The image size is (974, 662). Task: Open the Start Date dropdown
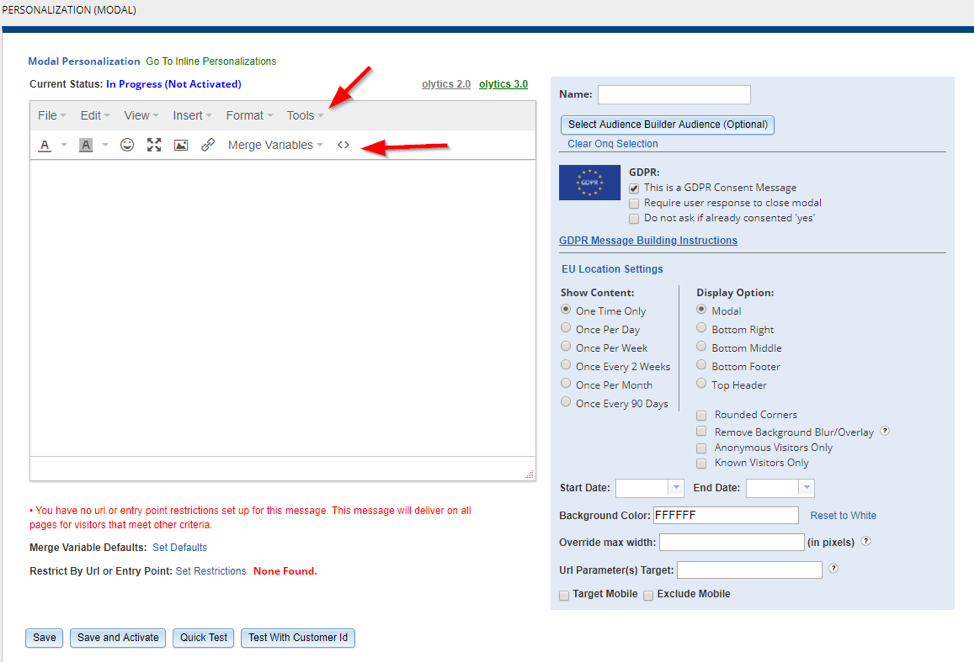point(675,488)
